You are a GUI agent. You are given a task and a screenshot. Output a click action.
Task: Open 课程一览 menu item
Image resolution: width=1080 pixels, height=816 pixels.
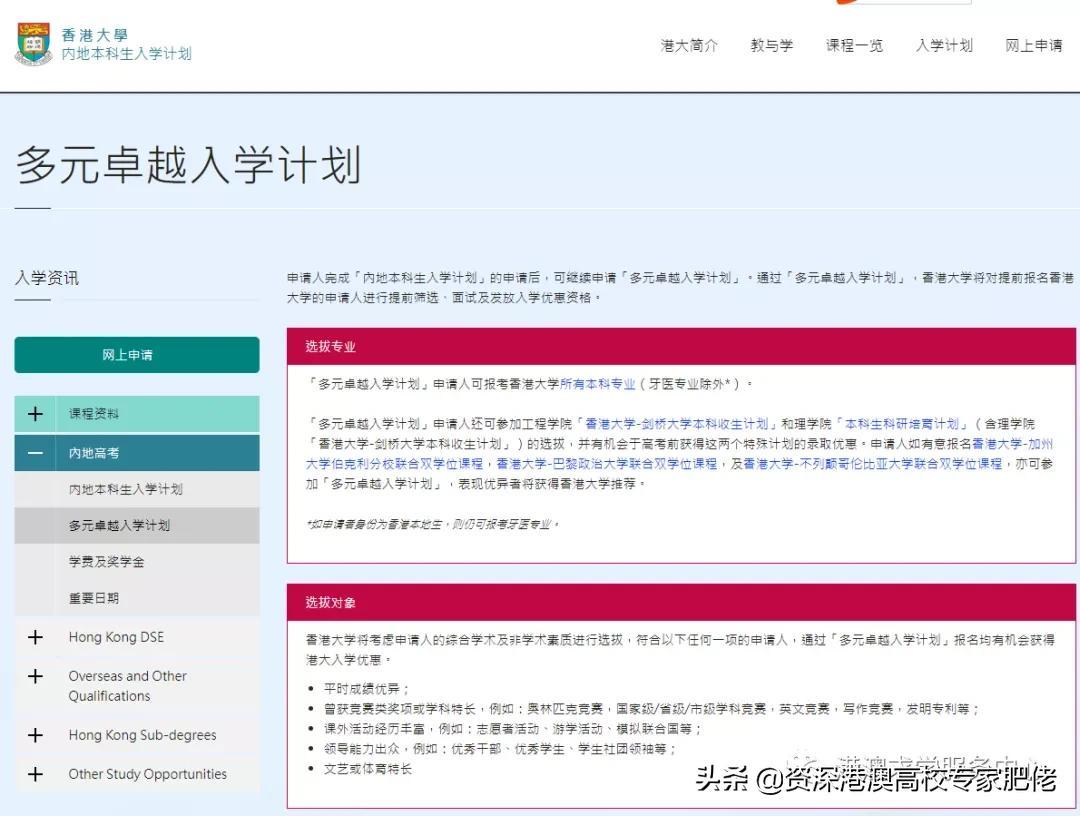[854, 45]
